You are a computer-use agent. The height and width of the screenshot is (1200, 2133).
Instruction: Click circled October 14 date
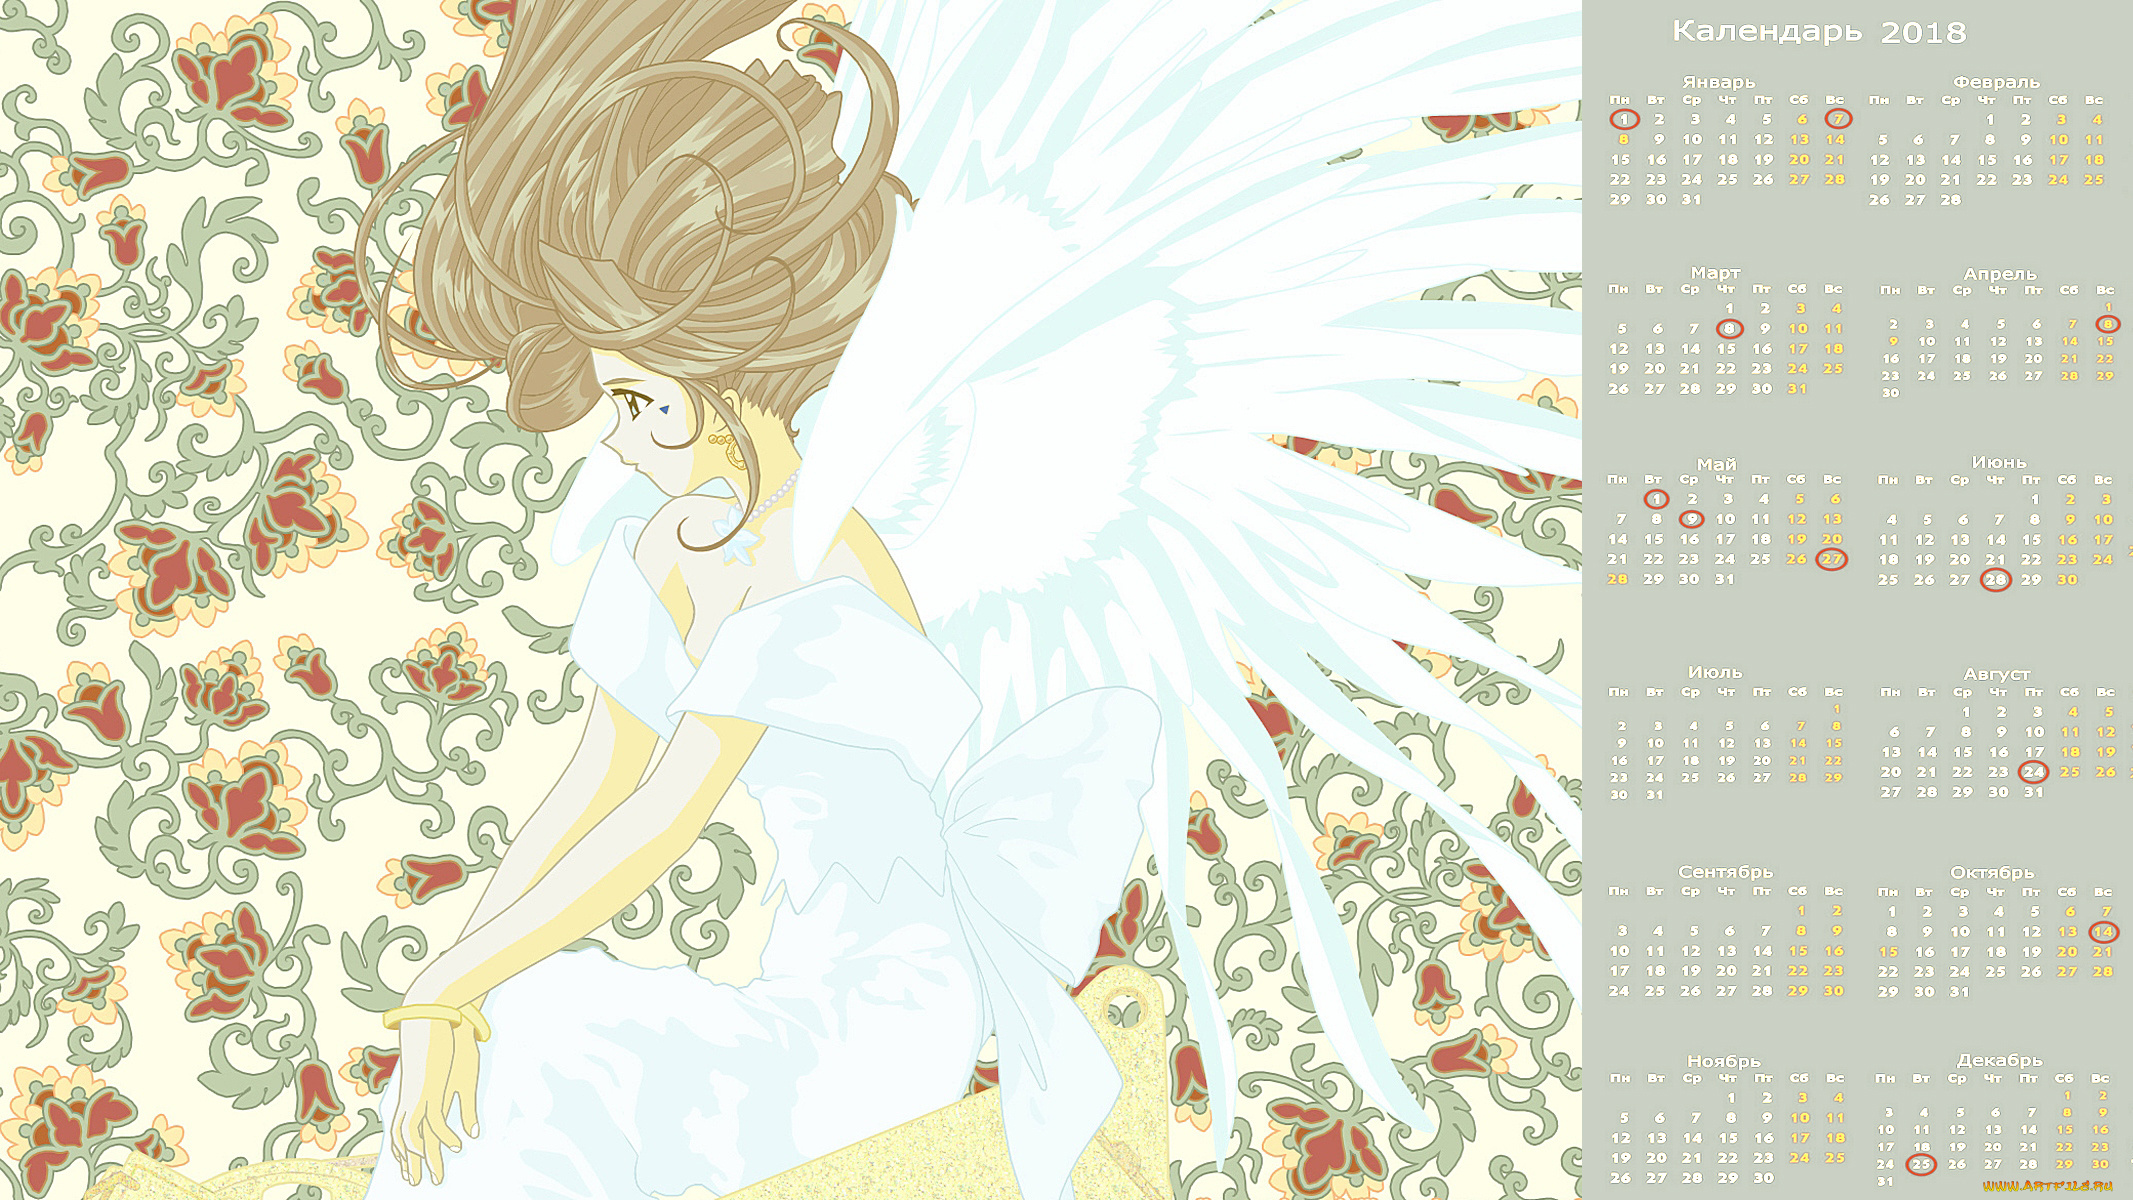2103,932
